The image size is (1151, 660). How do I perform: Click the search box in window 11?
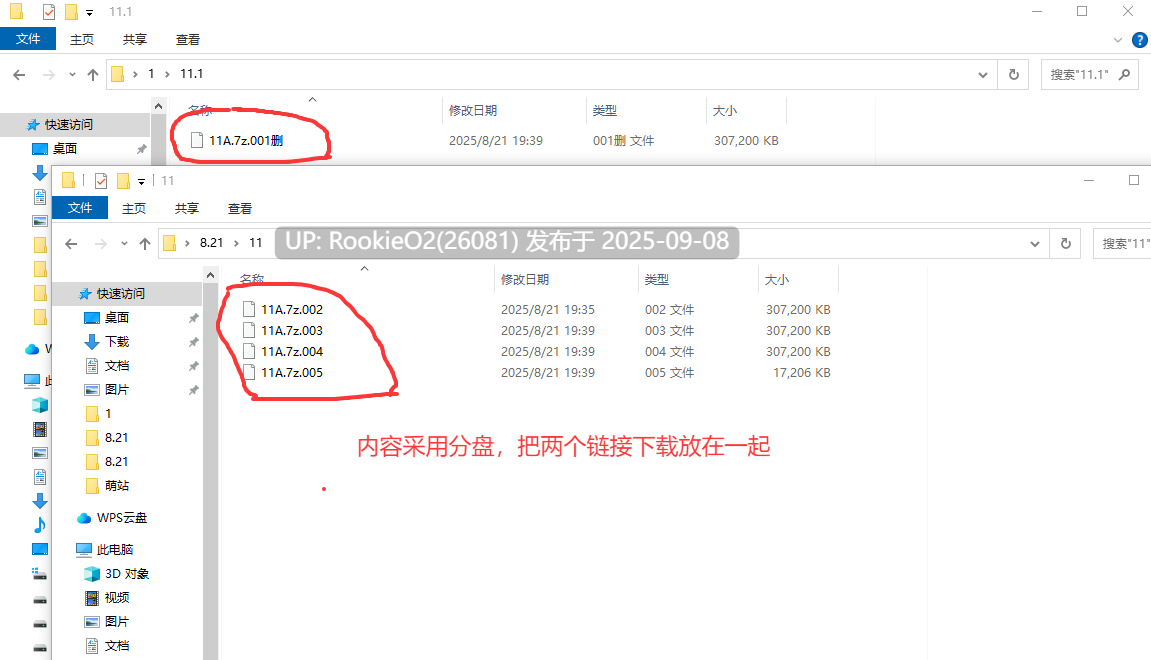(1122, 243)
